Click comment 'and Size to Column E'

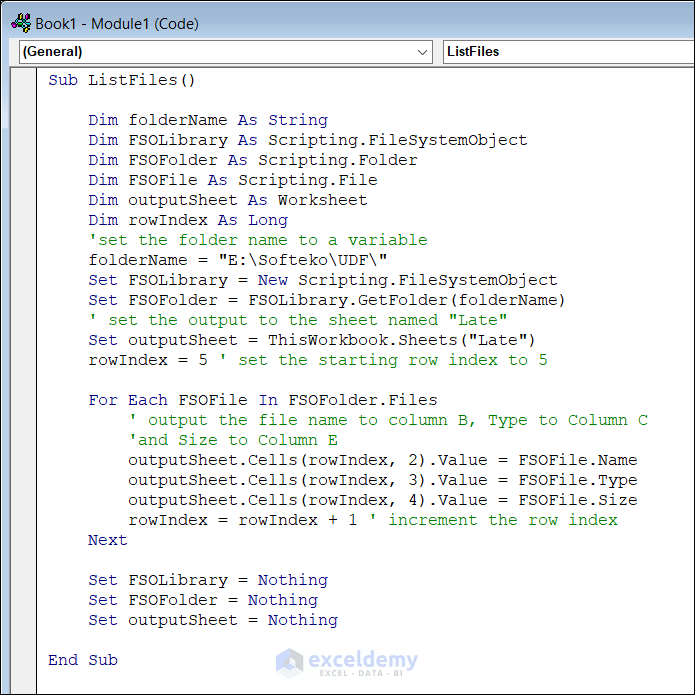[x=233, y=440]
